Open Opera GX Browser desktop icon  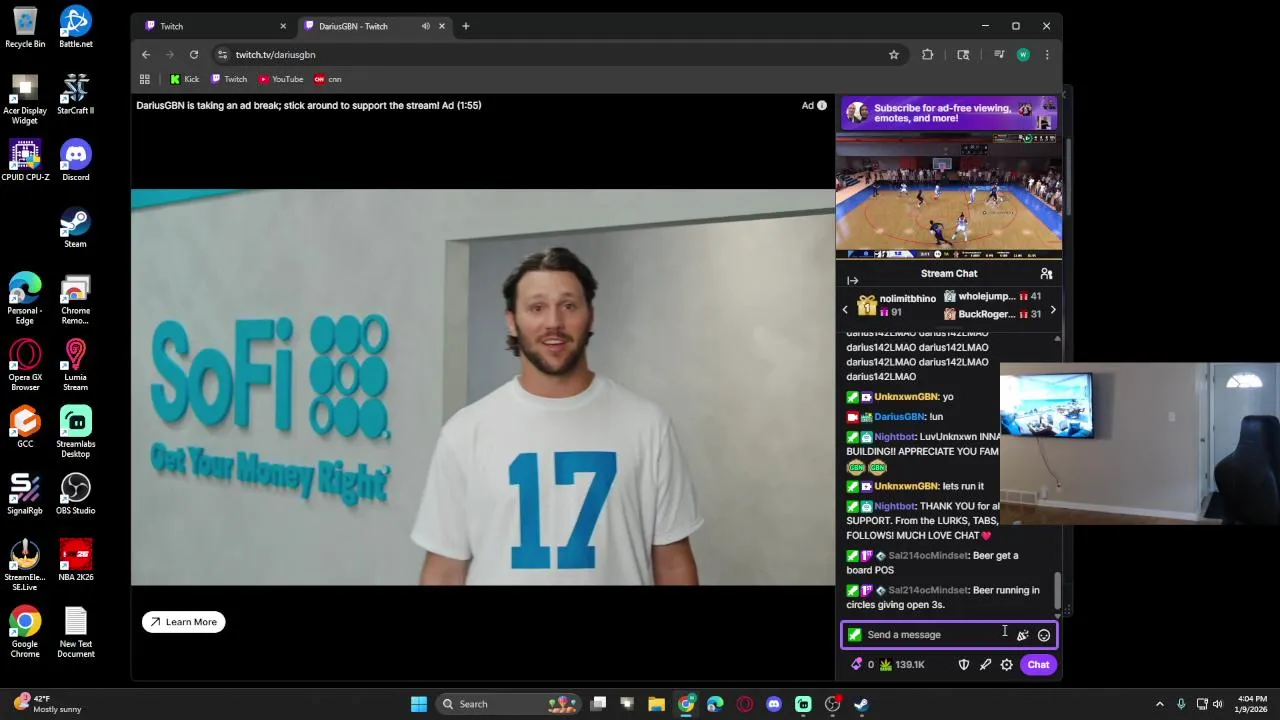coord(25,366)
